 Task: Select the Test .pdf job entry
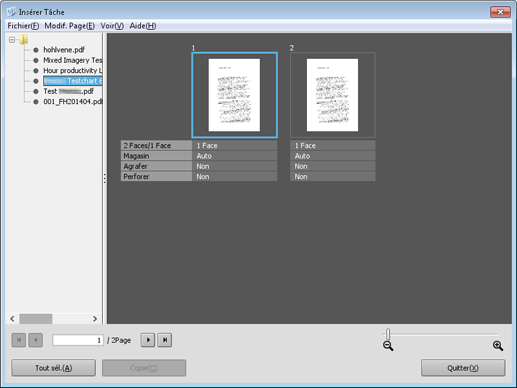point(69,91)
